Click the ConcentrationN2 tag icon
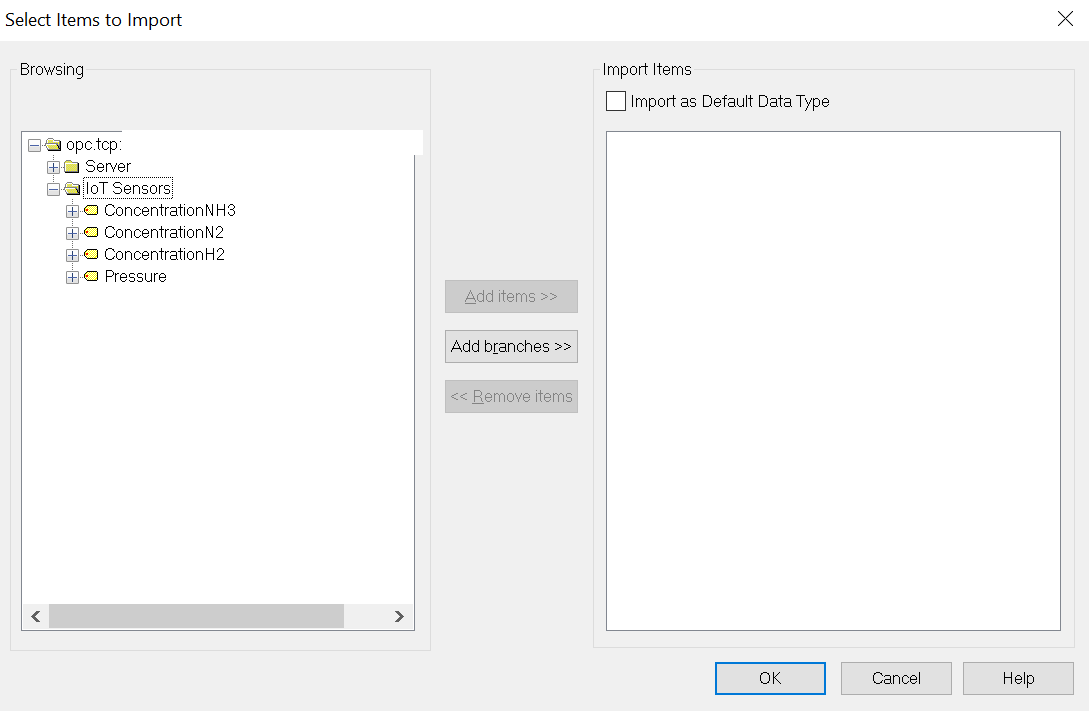This screenshot has width=1089, height=711. (x=91, y=233)
